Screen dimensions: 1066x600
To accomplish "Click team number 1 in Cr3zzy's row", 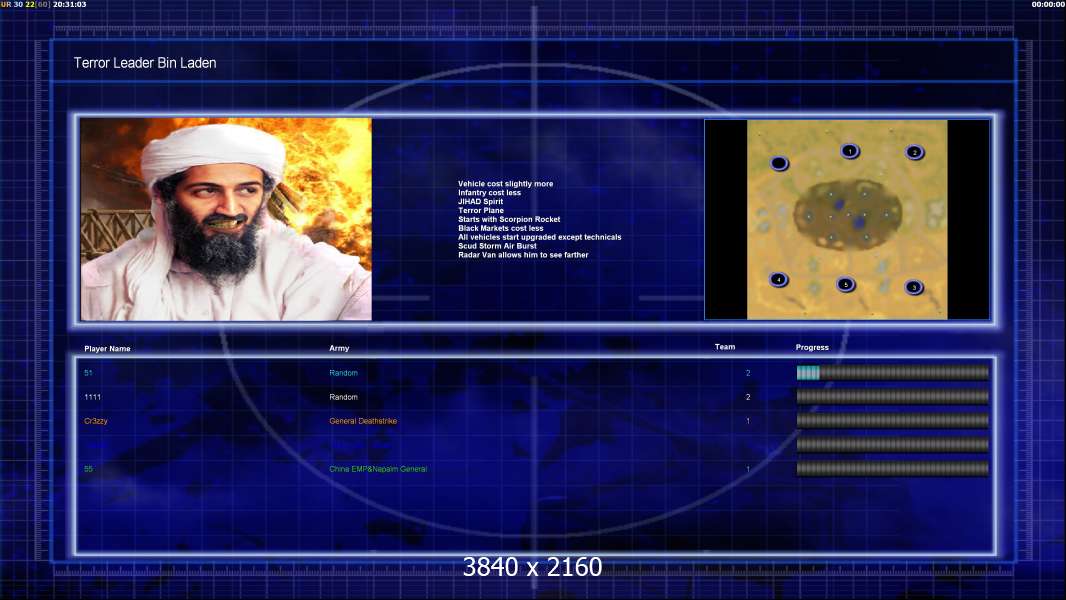I will pyautogui.click(x=748, y=421).
